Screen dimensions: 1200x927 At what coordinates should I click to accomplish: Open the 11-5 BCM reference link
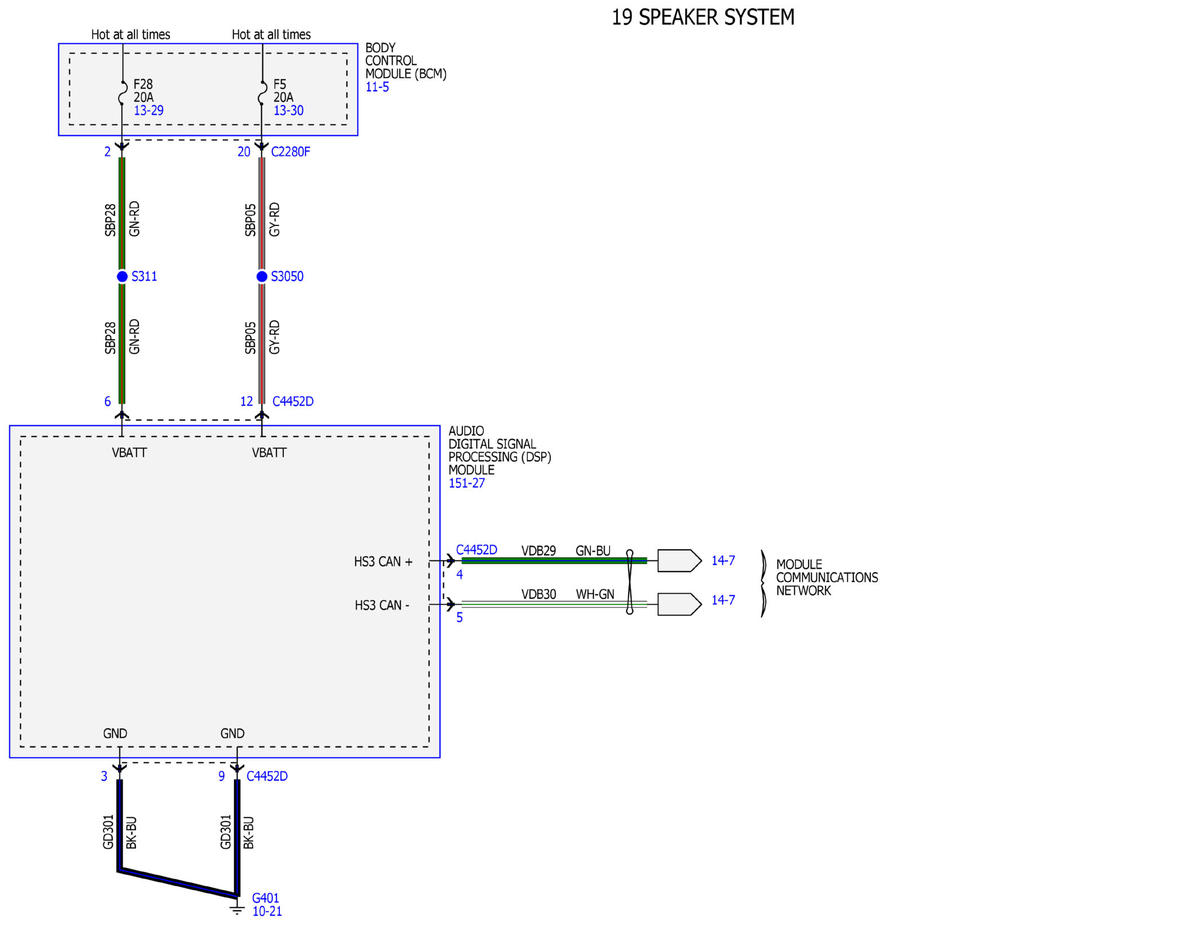pyautogui.click(x=377, y=87)
